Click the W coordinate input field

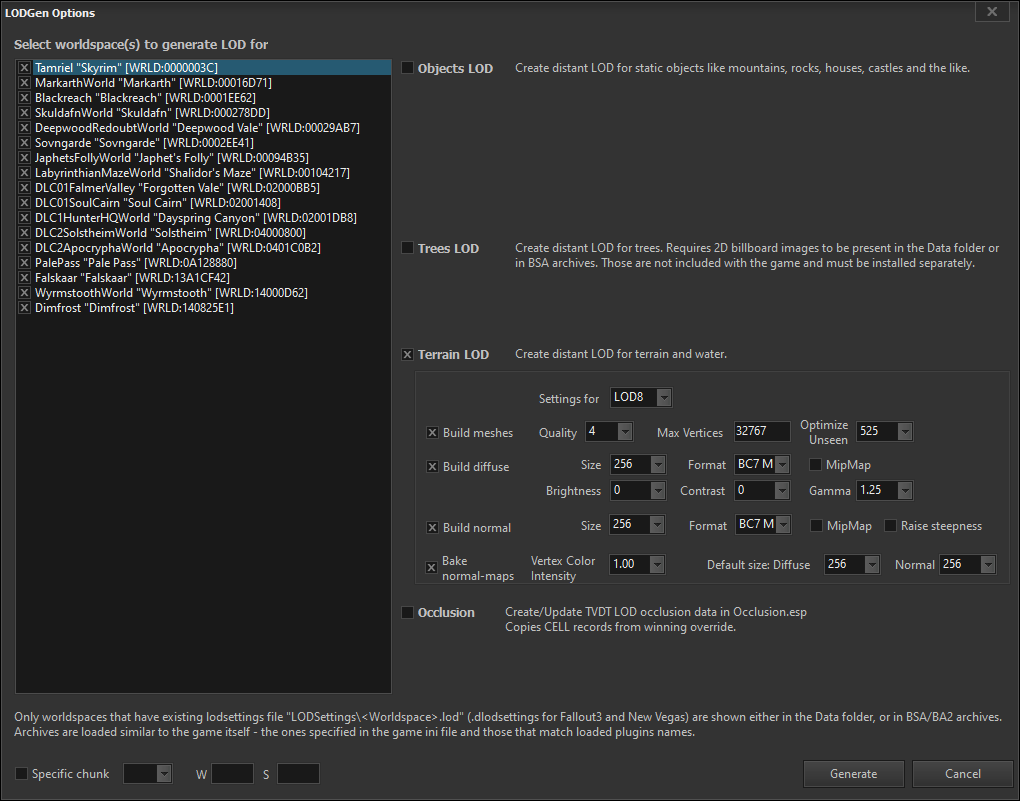[x=232, y=774]
